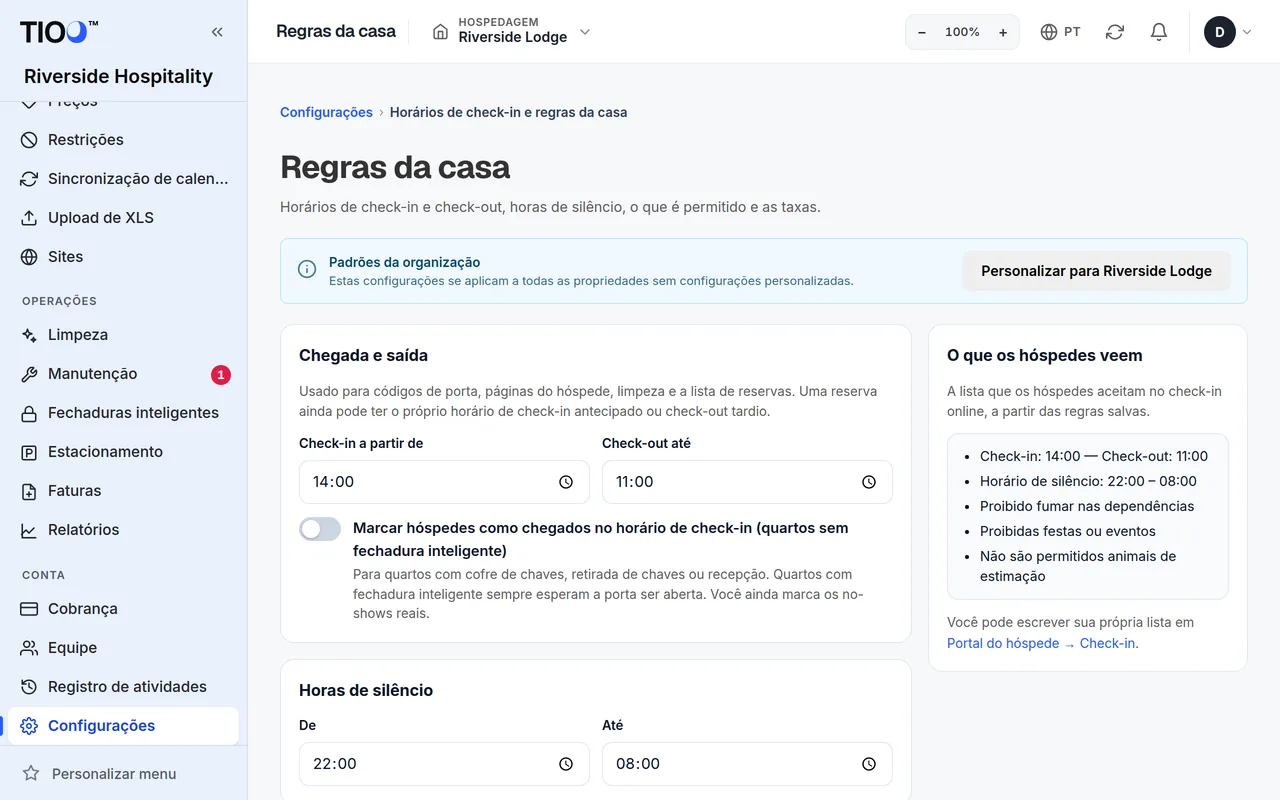Click the gear icon beside Configurações
Image resolution: width=1280 pixels, height=800 pixels.
(29, 726)
